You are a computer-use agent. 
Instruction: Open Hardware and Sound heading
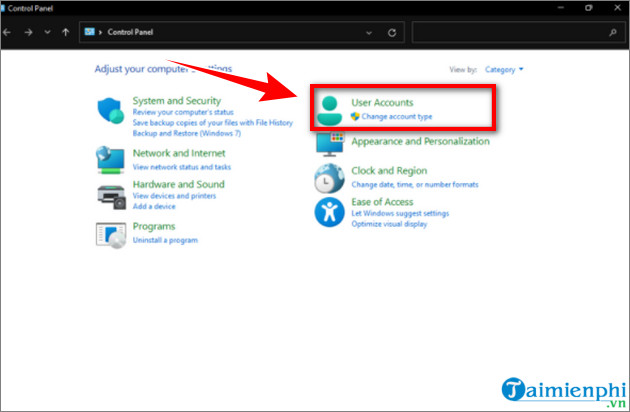(179, 184)
